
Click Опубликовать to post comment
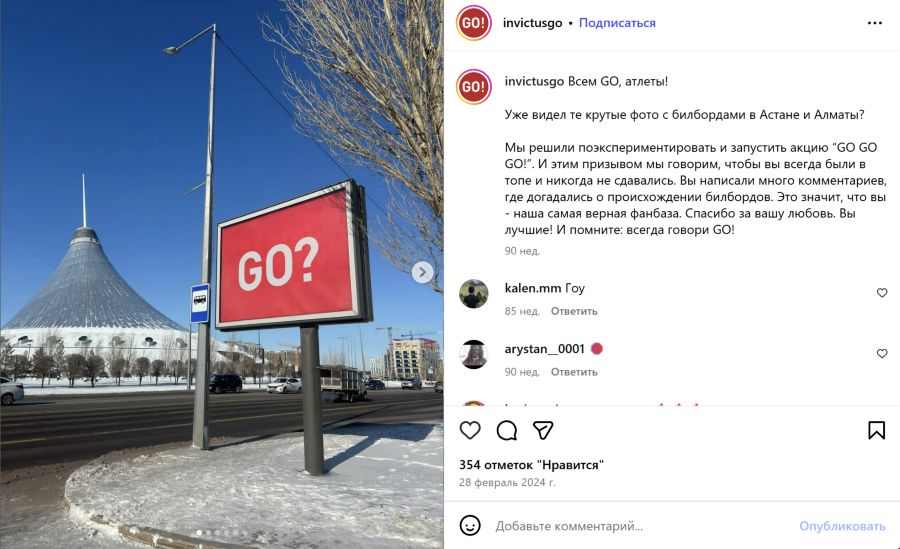pos(842,526)
